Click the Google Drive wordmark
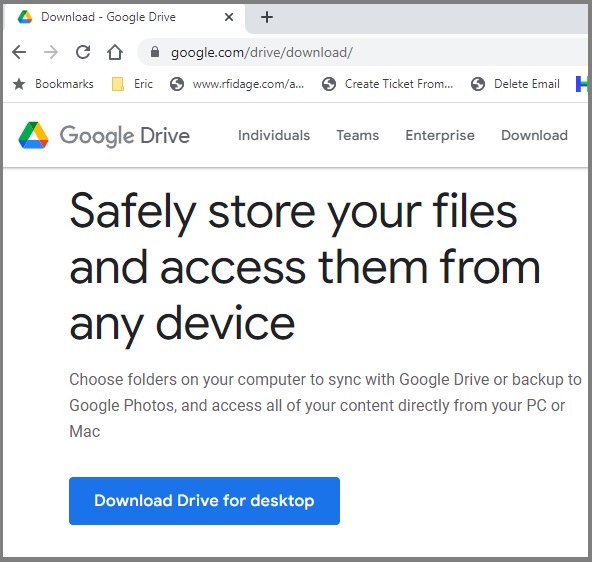This screenshot has height=563, width=592. (x=125, y=136)
